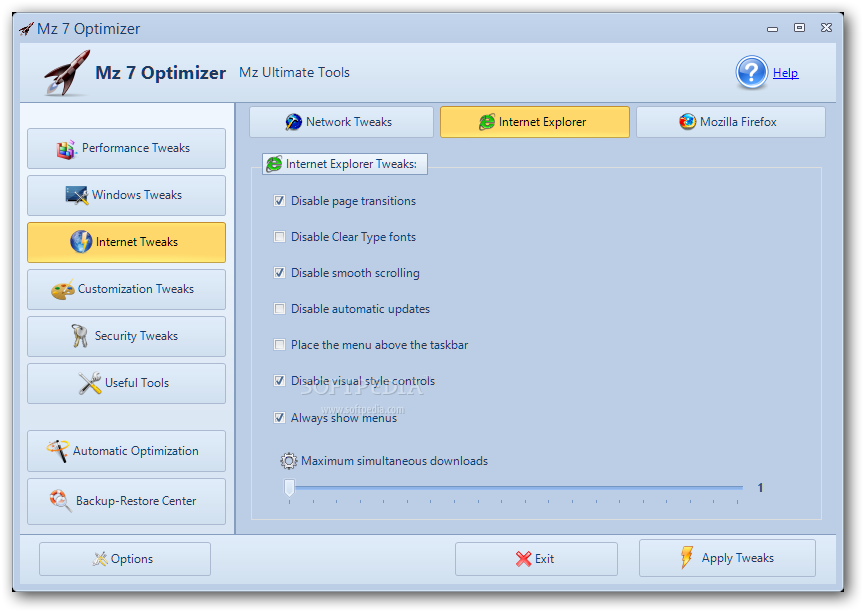
Task: Click the Internet Explorer Tweaks group label
Action: click(345, 164)
